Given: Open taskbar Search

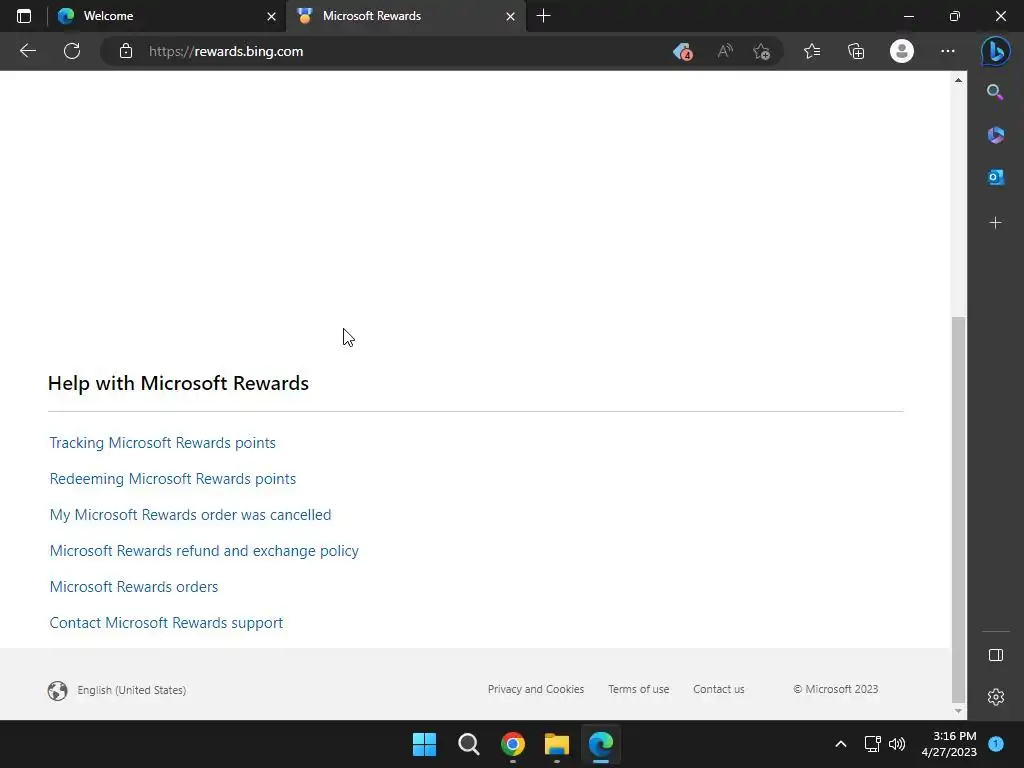Looking at the screenshot, I should pyautogui.click(x=468, y=744).
